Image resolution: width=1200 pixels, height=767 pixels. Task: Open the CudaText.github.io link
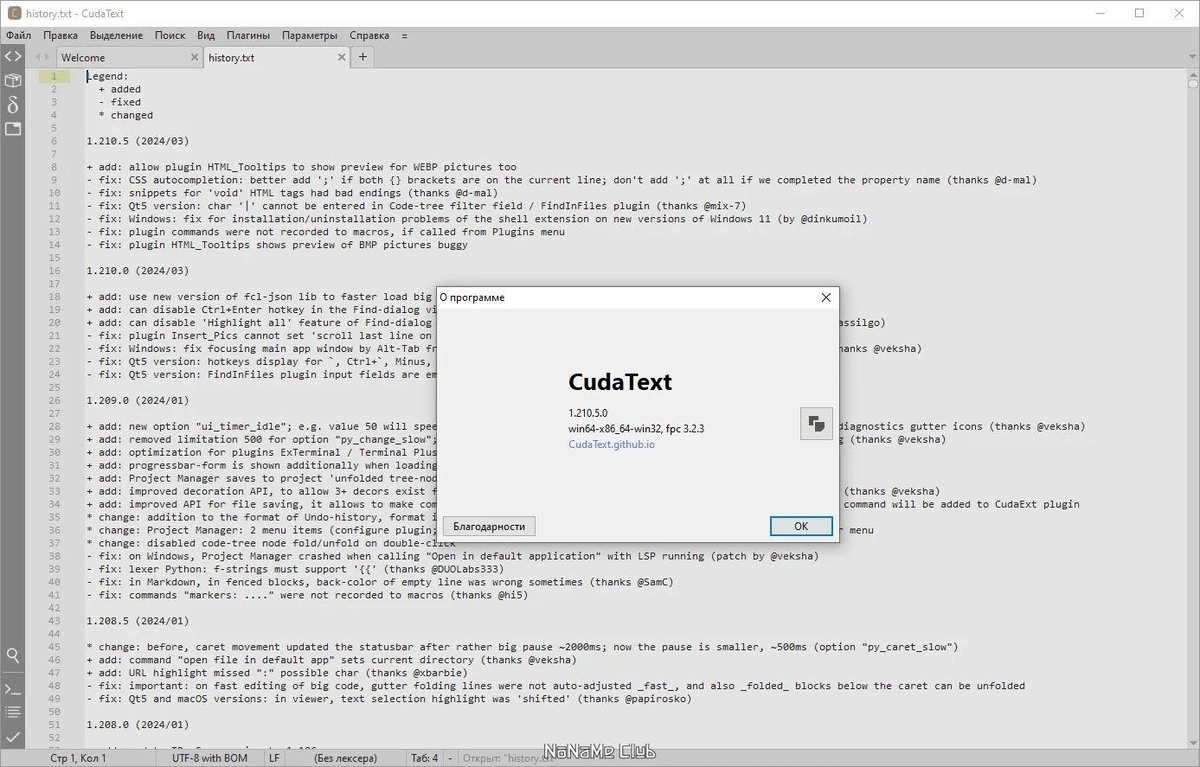612,444
